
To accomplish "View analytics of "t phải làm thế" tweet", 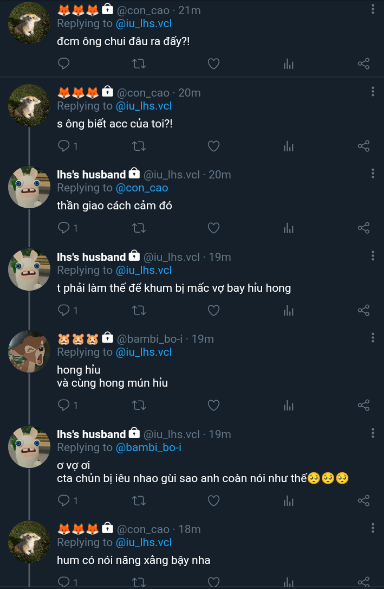I will (289, 310).
